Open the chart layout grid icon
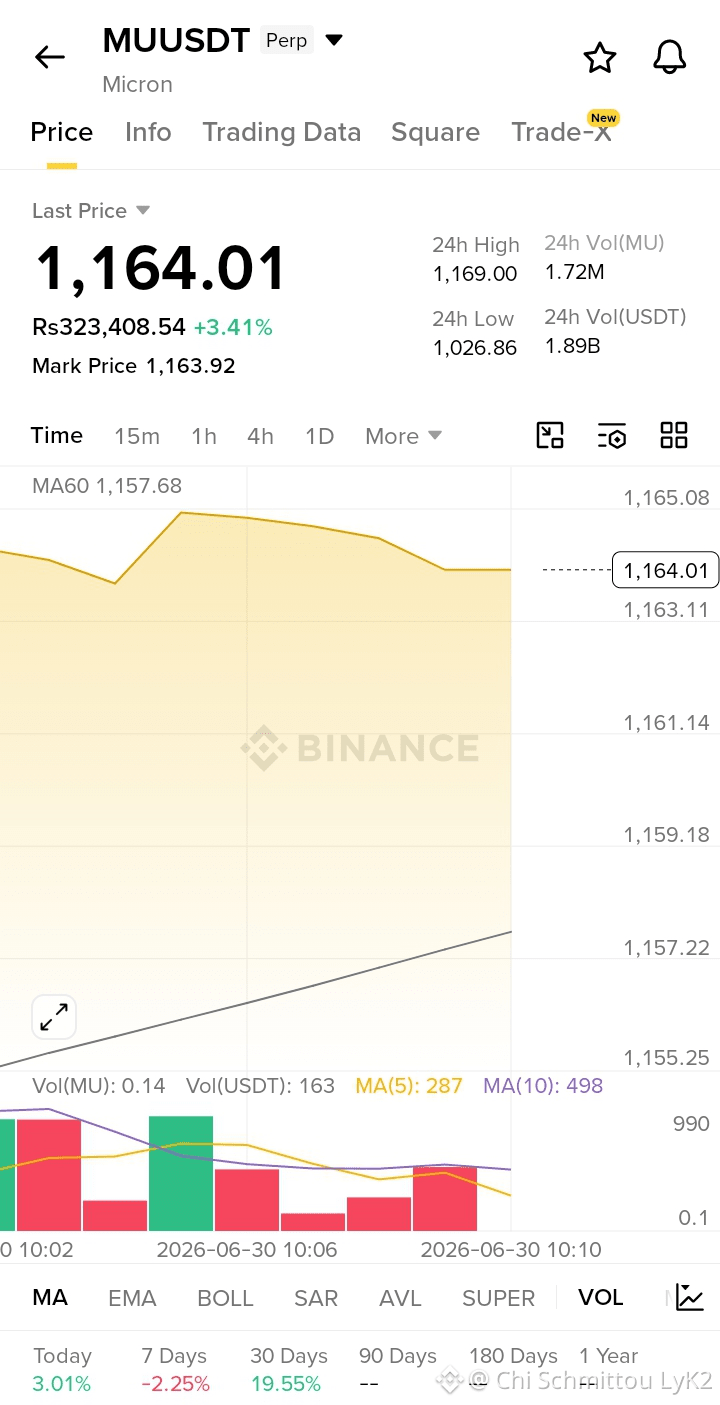The width and height of the screenshot is (720, 1405). tap(674, 435)
